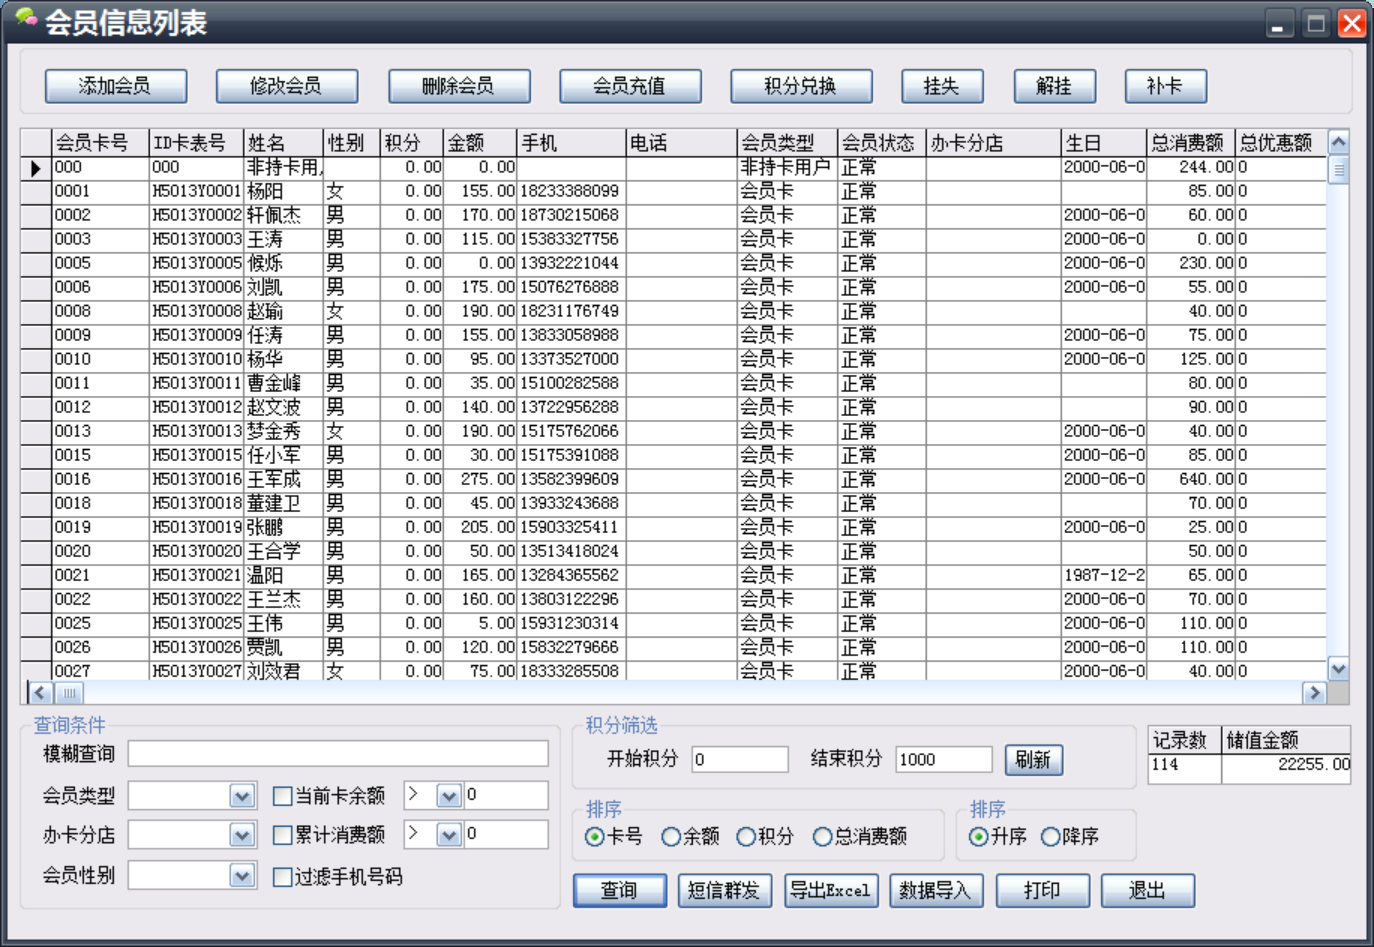Click the 开始积分 input field
Image resolution: width=1374 pixels, height=947 pixels.
(740, 760)
